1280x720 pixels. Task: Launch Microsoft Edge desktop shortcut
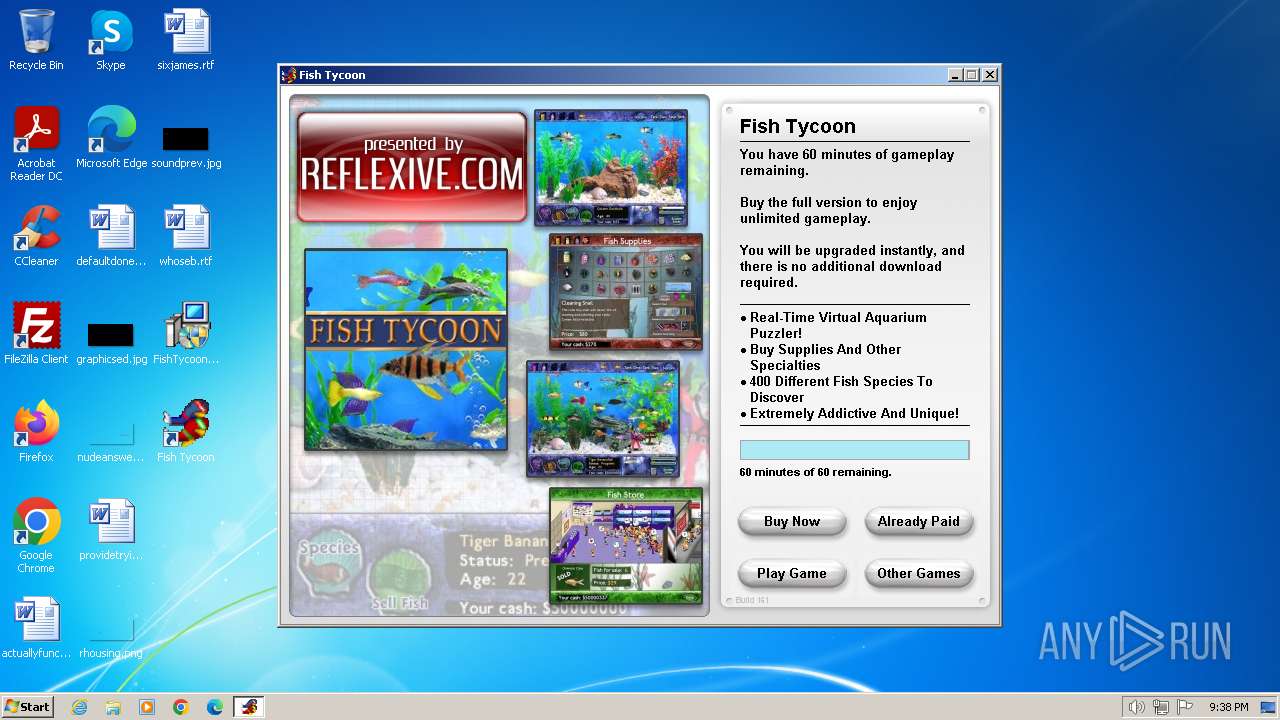111,138
